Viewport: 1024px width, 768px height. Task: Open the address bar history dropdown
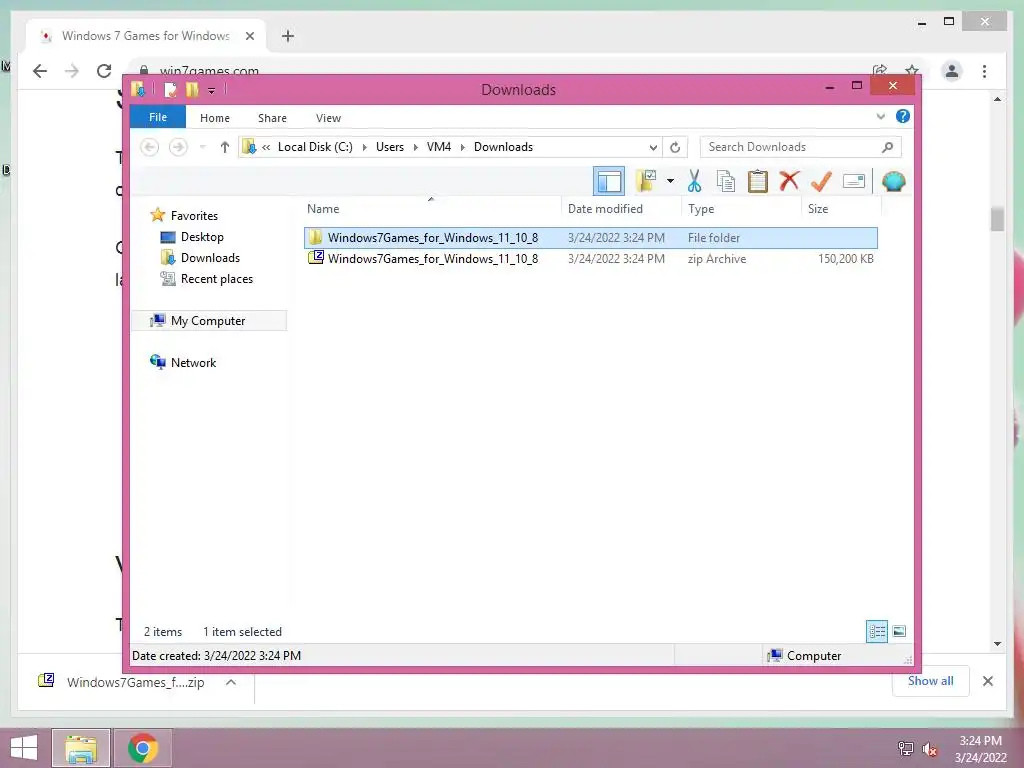point(652,148)
